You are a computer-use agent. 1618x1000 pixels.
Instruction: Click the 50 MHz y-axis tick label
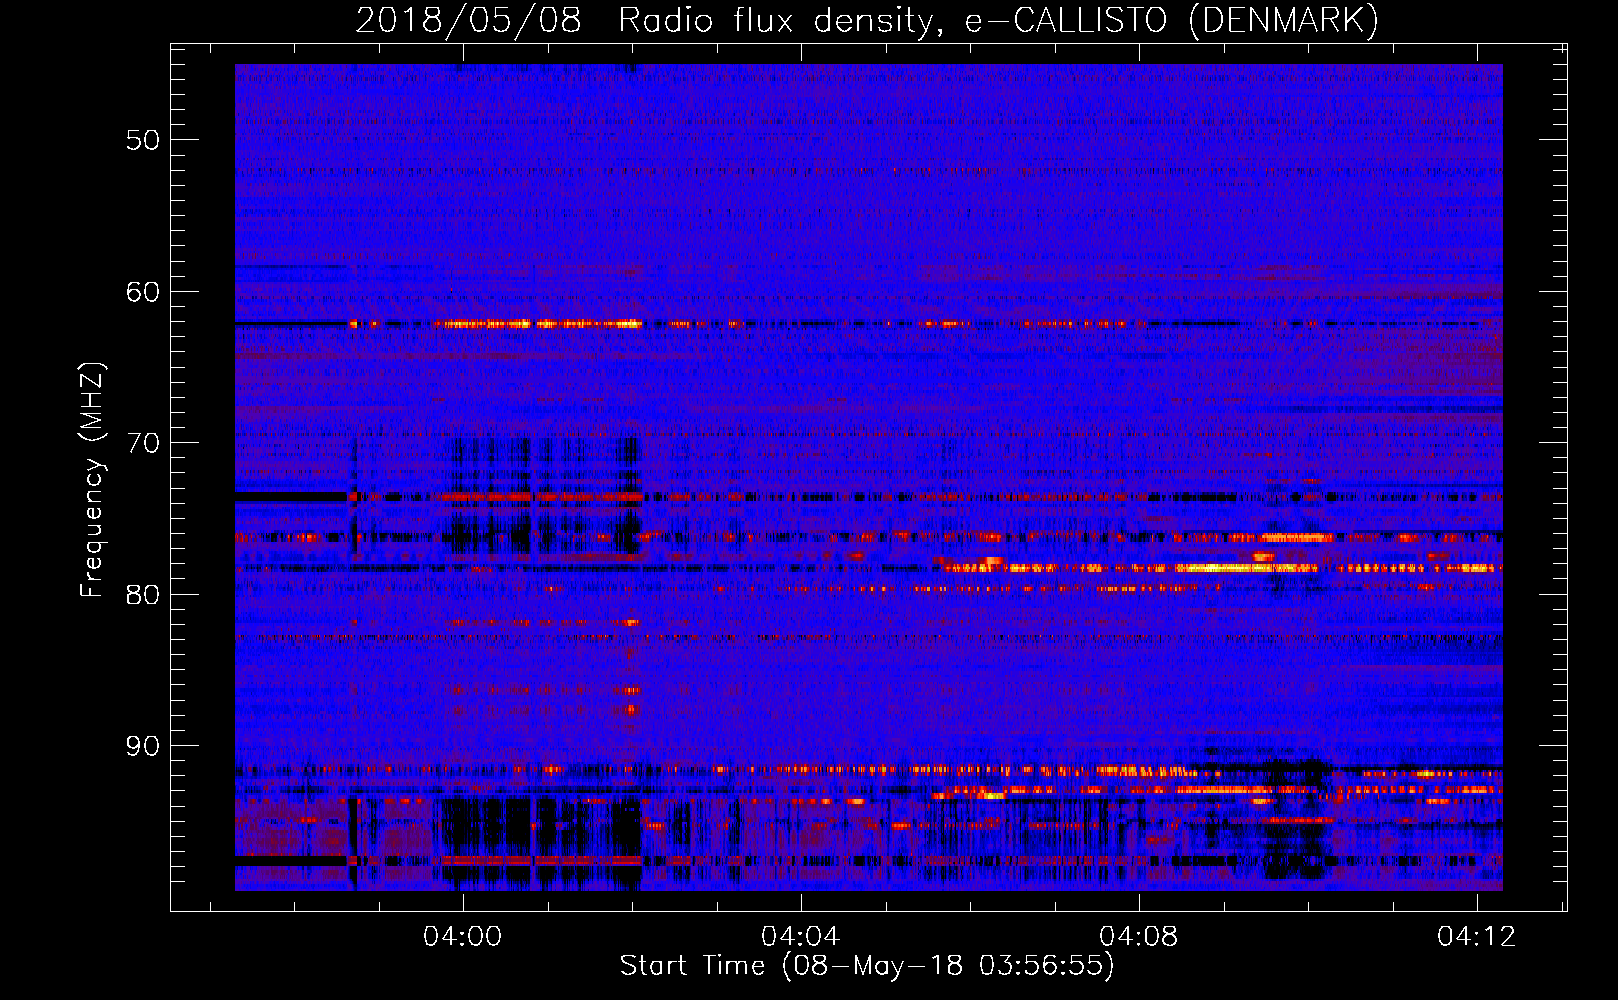point(143,140)
